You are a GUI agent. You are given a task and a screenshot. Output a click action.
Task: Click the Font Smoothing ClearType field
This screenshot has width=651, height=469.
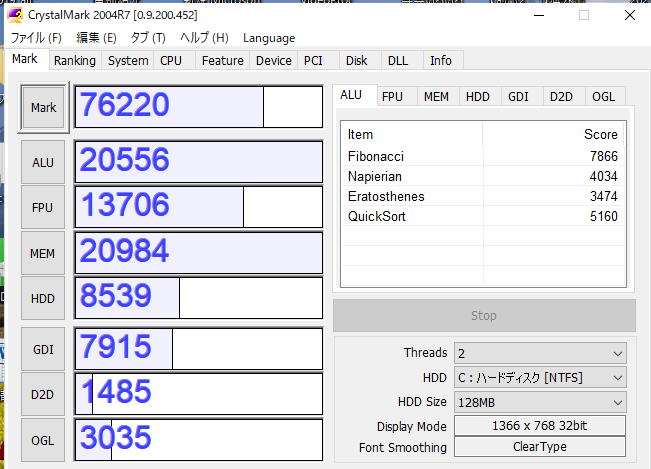pyautogui.click(x=540, y=447)
